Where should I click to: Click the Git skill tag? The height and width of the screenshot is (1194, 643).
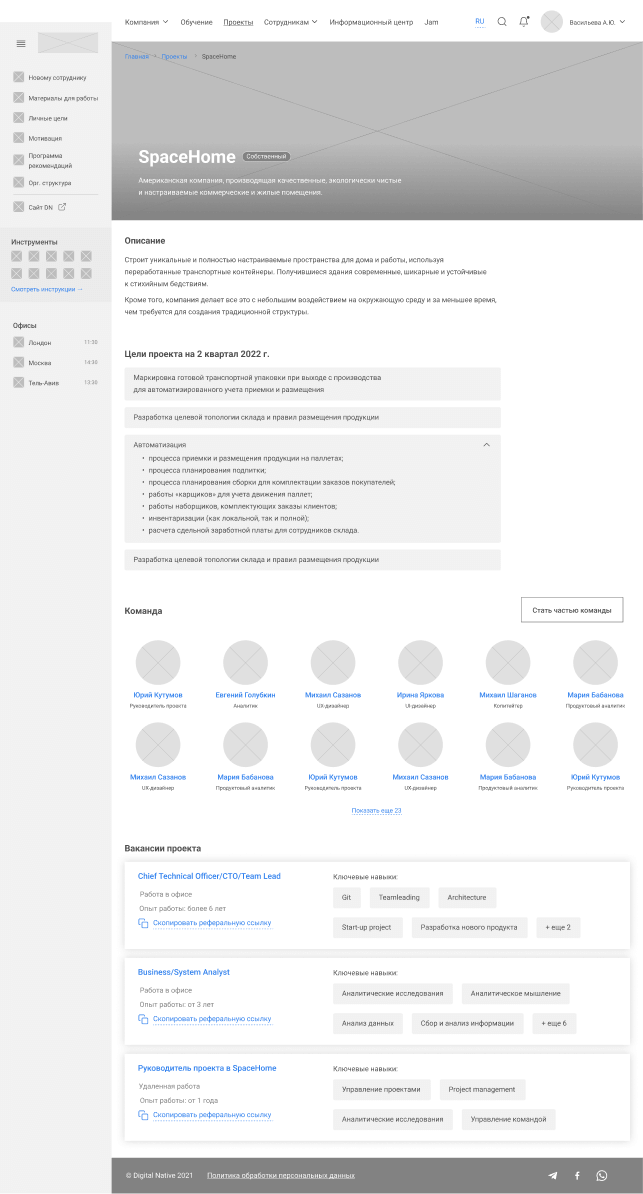(x=347, y=897)
